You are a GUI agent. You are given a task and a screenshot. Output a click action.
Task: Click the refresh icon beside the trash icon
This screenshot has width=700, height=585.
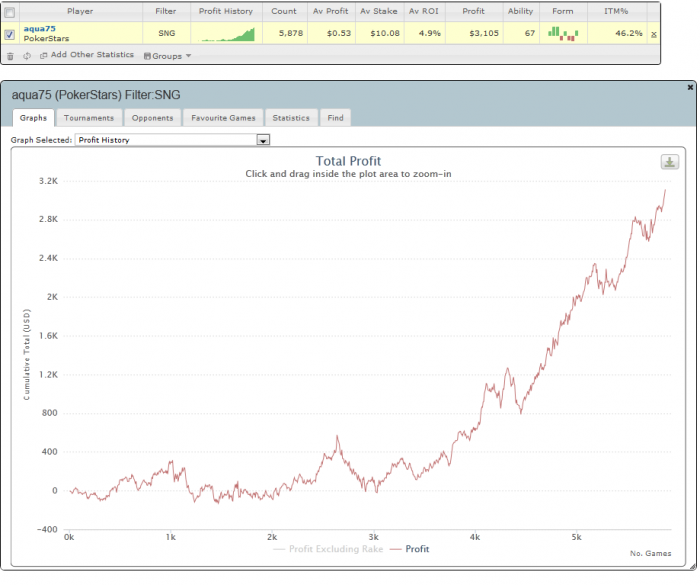click(27, 56)
